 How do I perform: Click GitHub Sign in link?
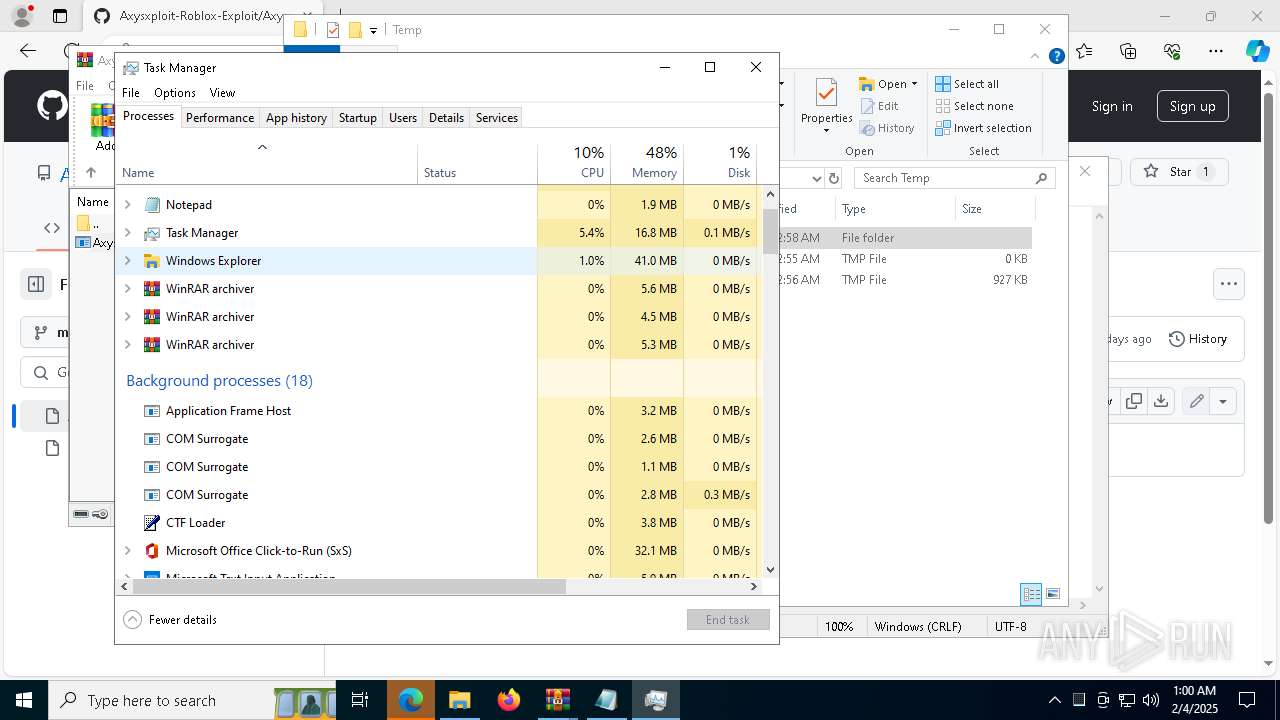pos(1112,106)
